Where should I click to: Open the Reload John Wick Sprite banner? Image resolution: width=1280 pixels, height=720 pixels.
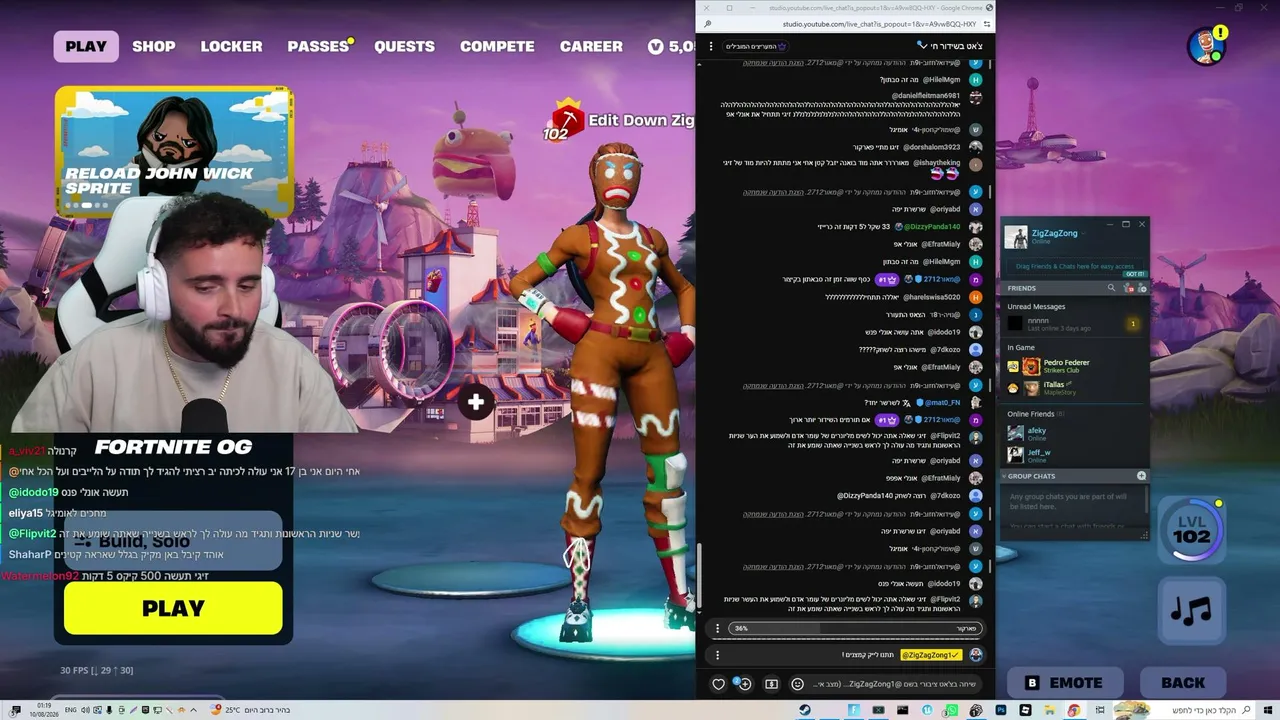[x=175, y=152]
